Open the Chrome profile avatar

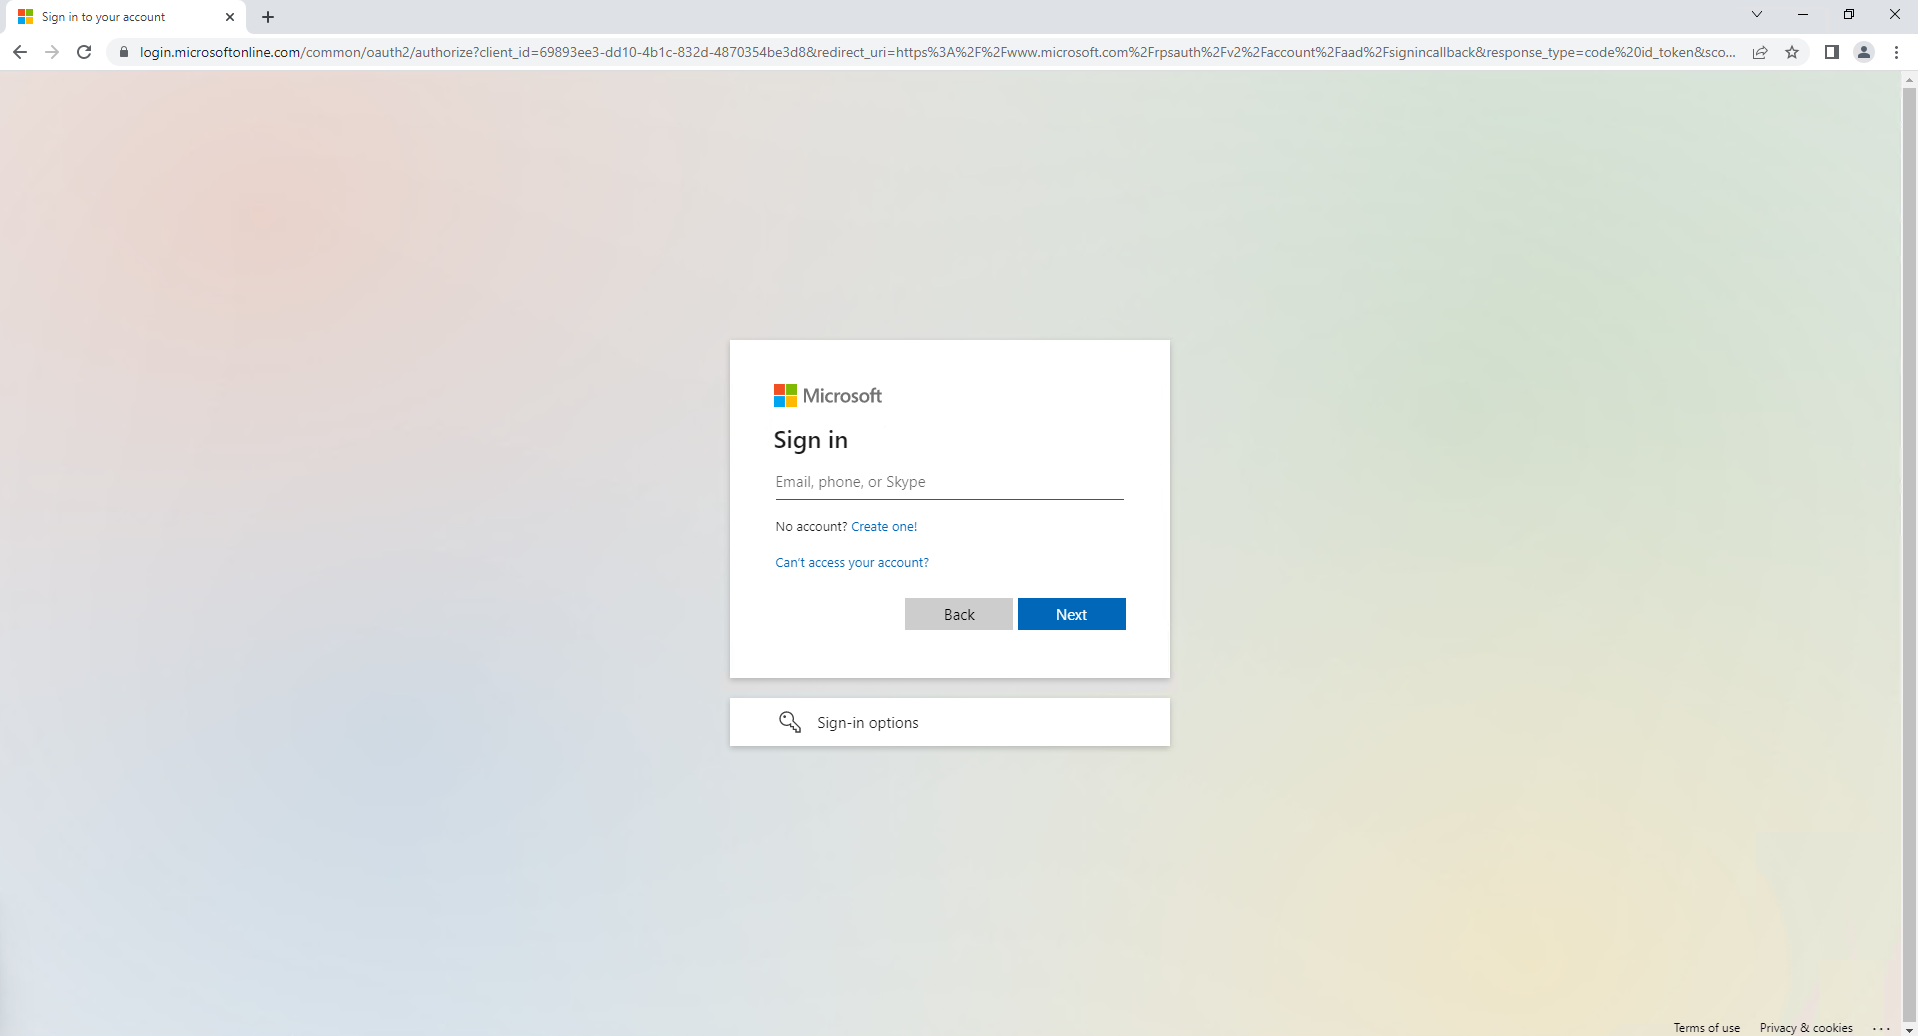pos(1864,52)
